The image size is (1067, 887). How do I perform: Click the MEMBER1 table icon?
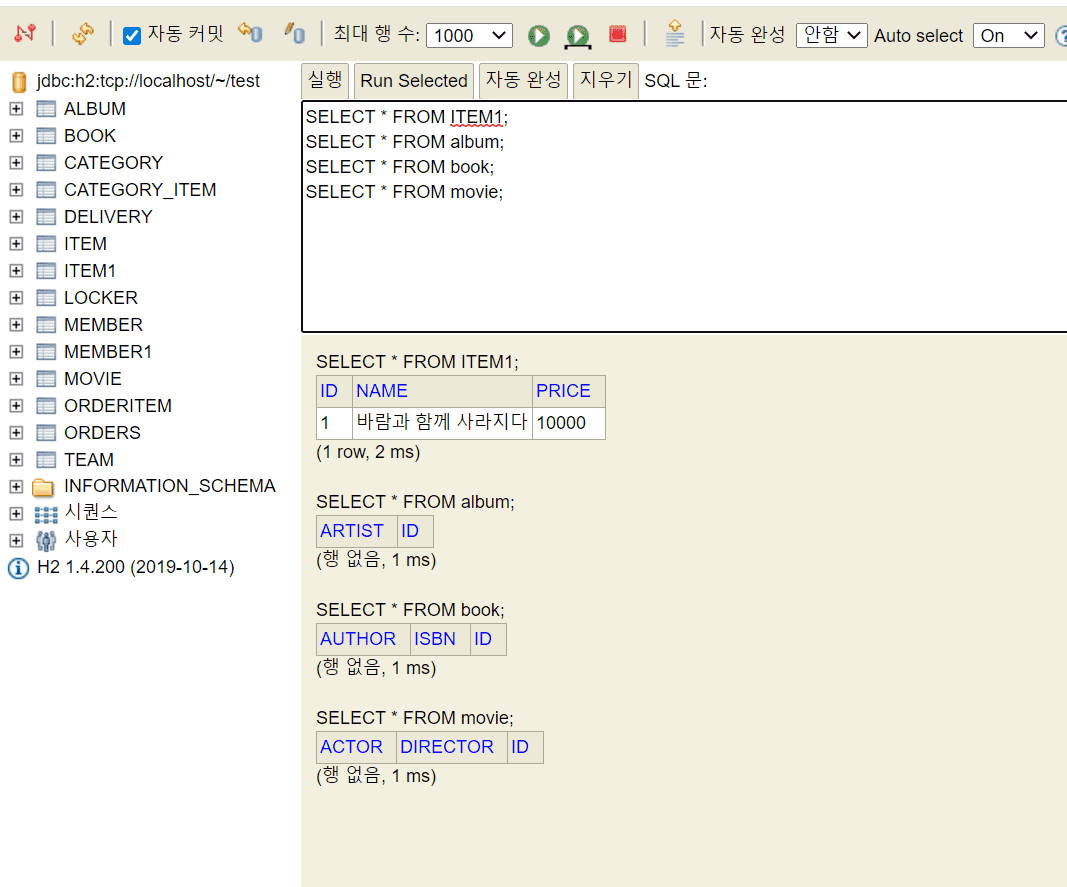pos(46,352)
